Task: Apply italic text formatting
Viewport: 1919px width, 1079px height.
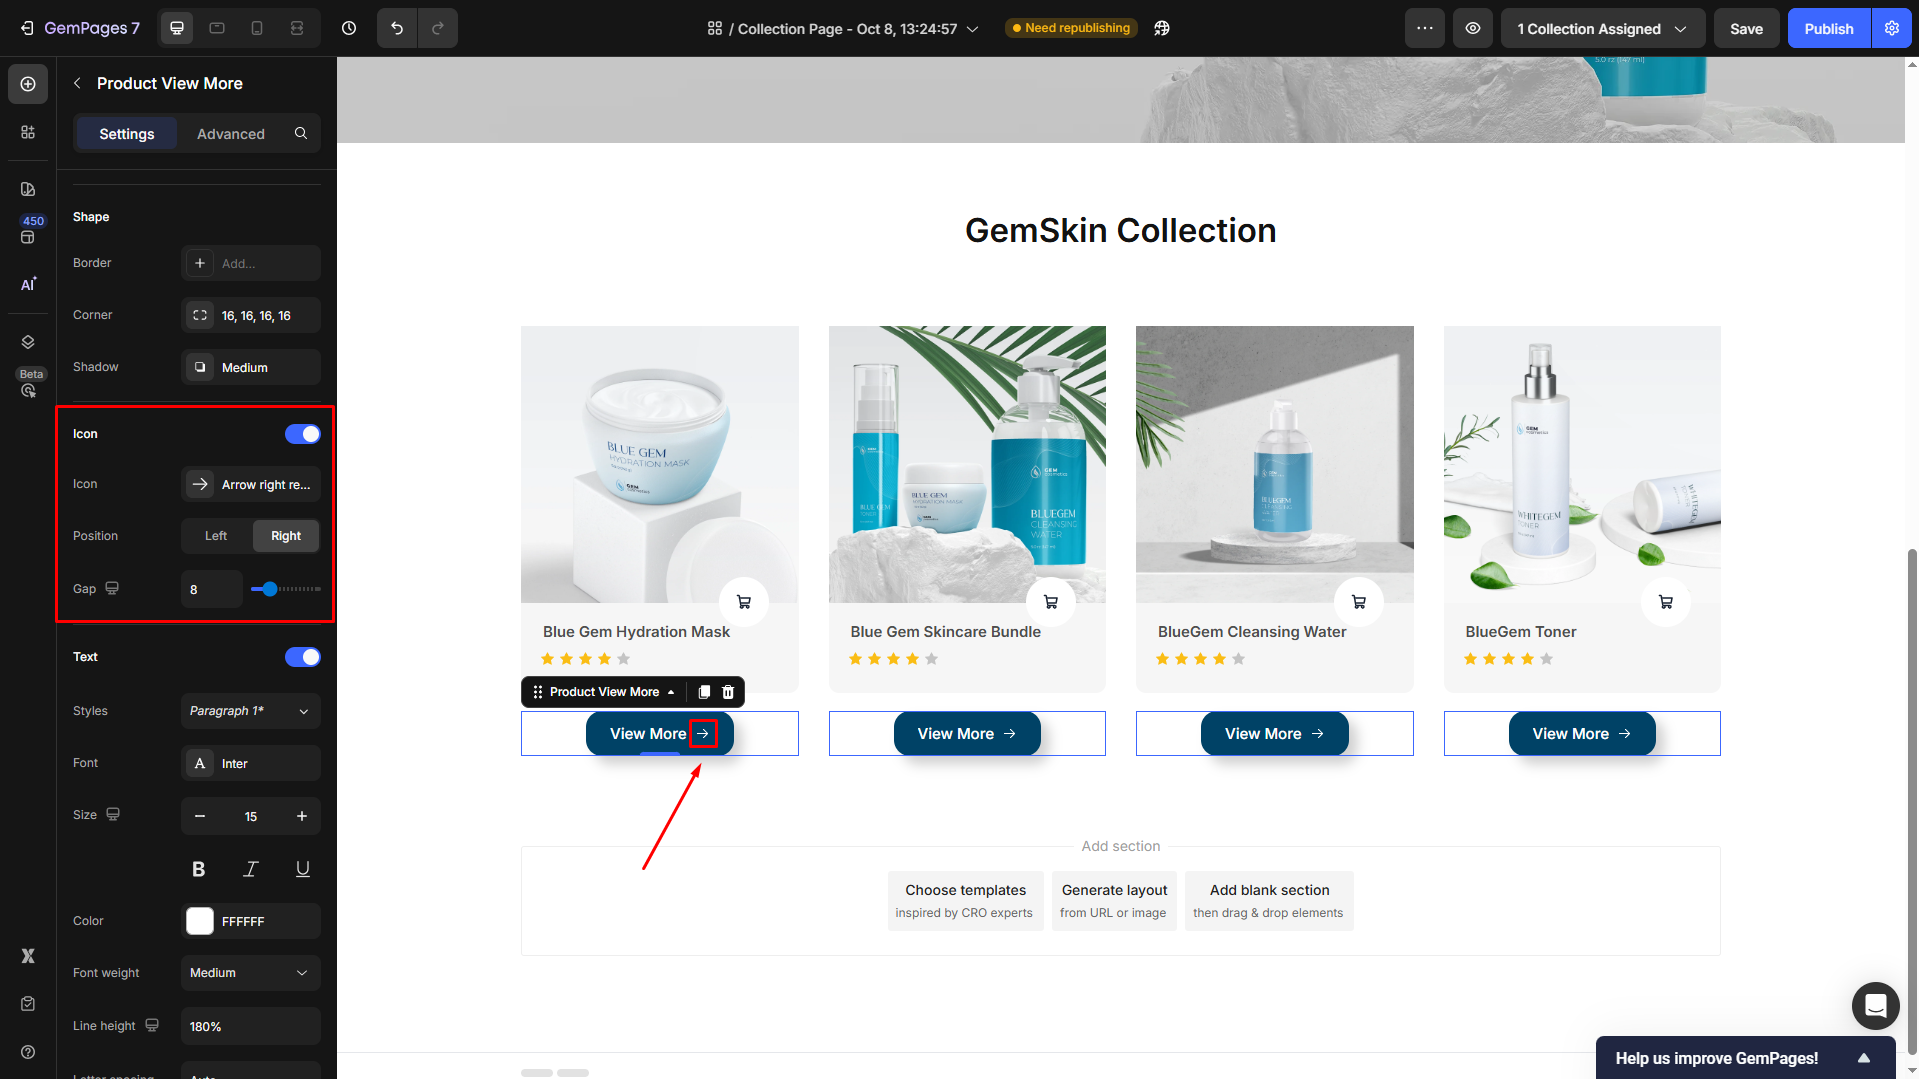Action: pyautogui.click(x=250, y=869)
